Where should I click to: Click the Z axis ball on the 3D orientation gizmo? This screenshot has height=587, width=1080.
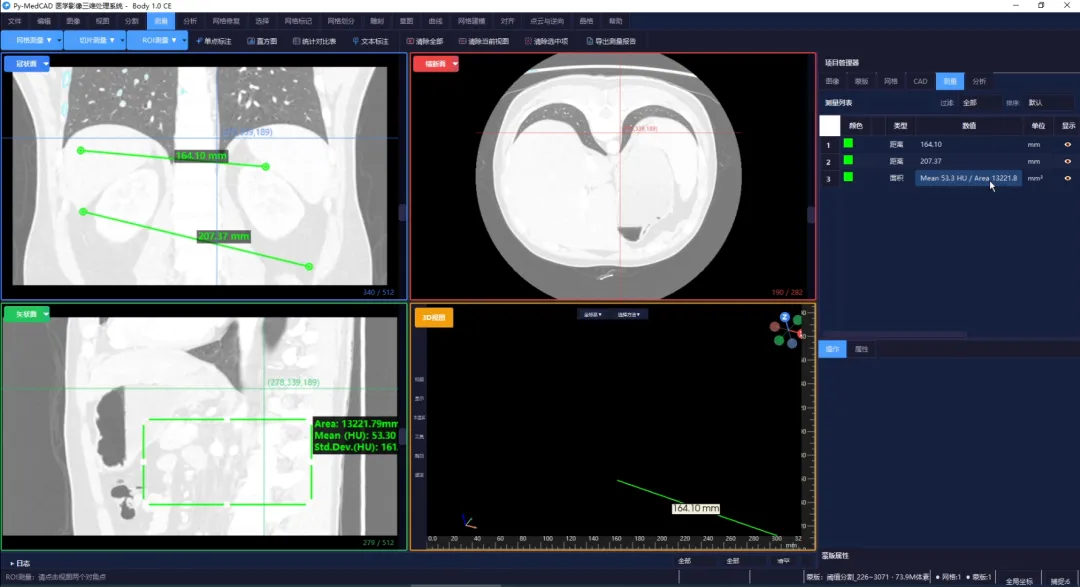coord(785,318)
